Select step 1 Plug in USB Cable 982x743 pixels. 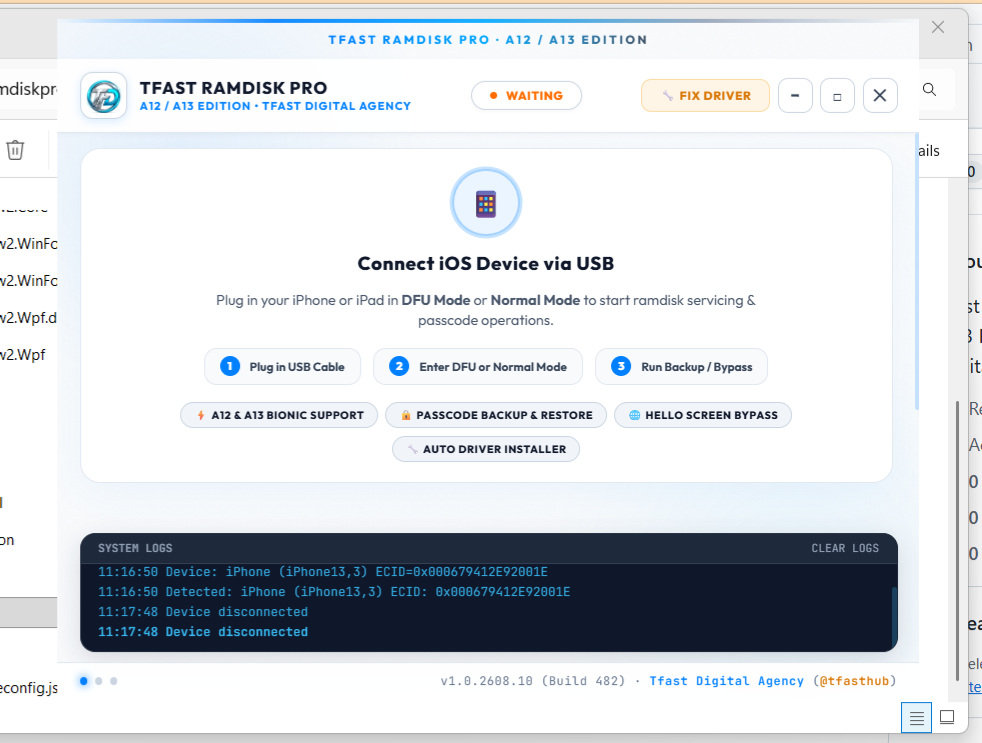click(x=282, y=366)
